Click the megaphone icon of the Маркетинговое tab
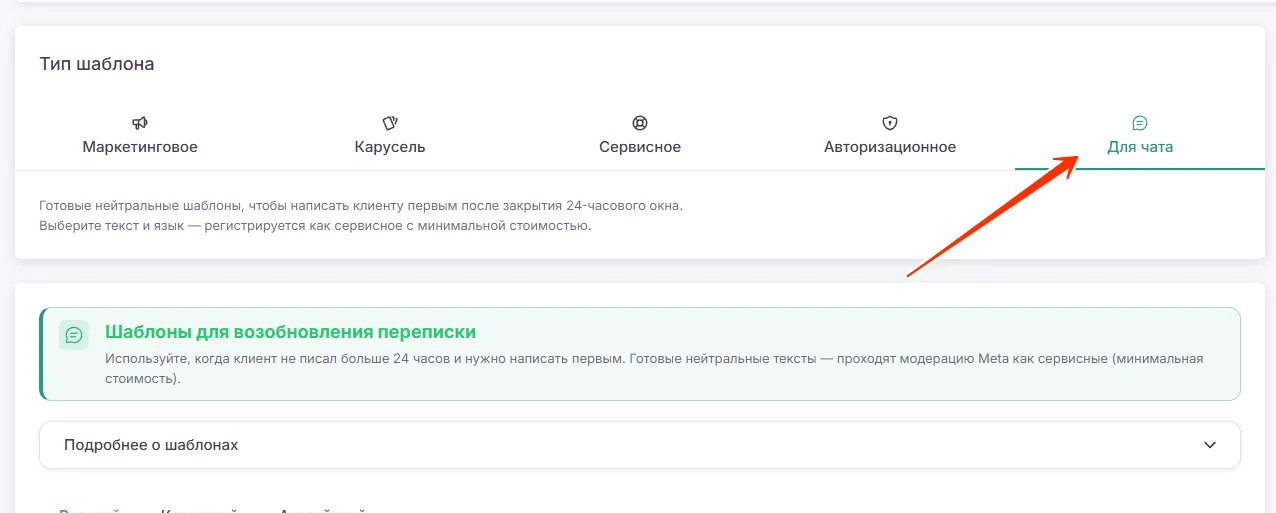Viewport: 1276px width, 513px height. pos(140,123)
